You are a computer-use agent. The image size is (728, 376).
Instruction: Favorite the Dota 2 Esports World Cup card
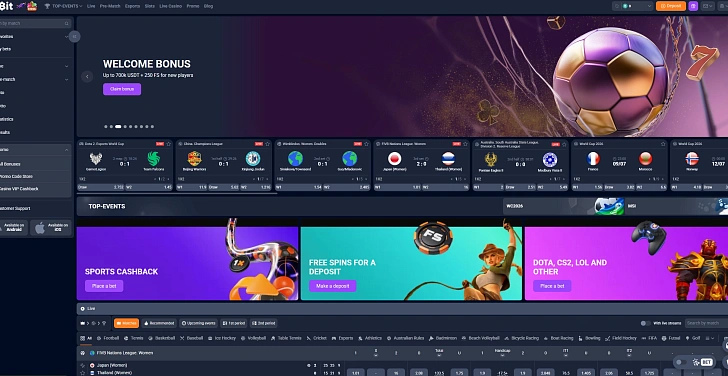tap(169, 144)
